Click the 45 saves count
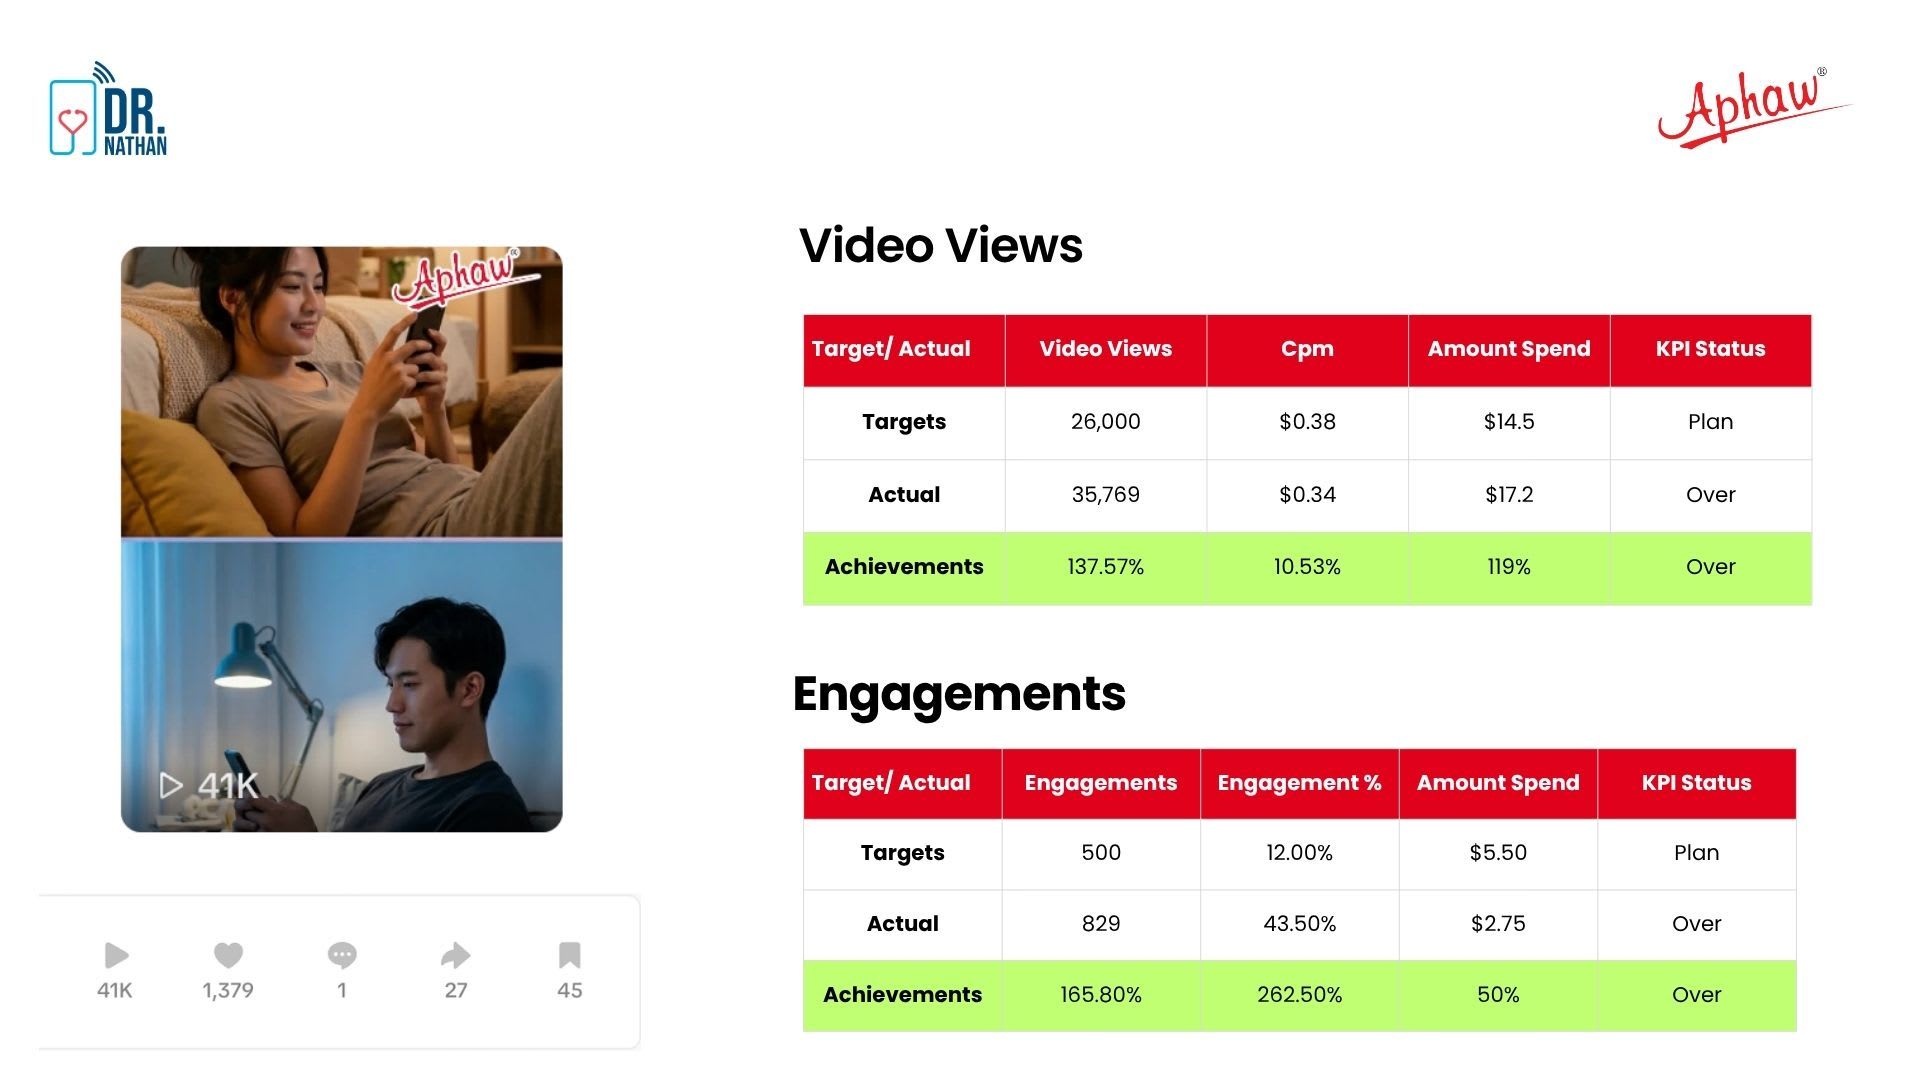The image size is (1920, 1080). (x=570, y=991)
